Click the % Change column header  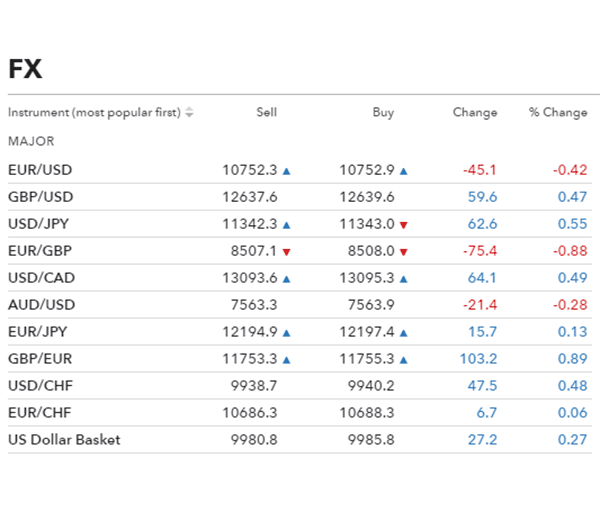pos(558,113)
